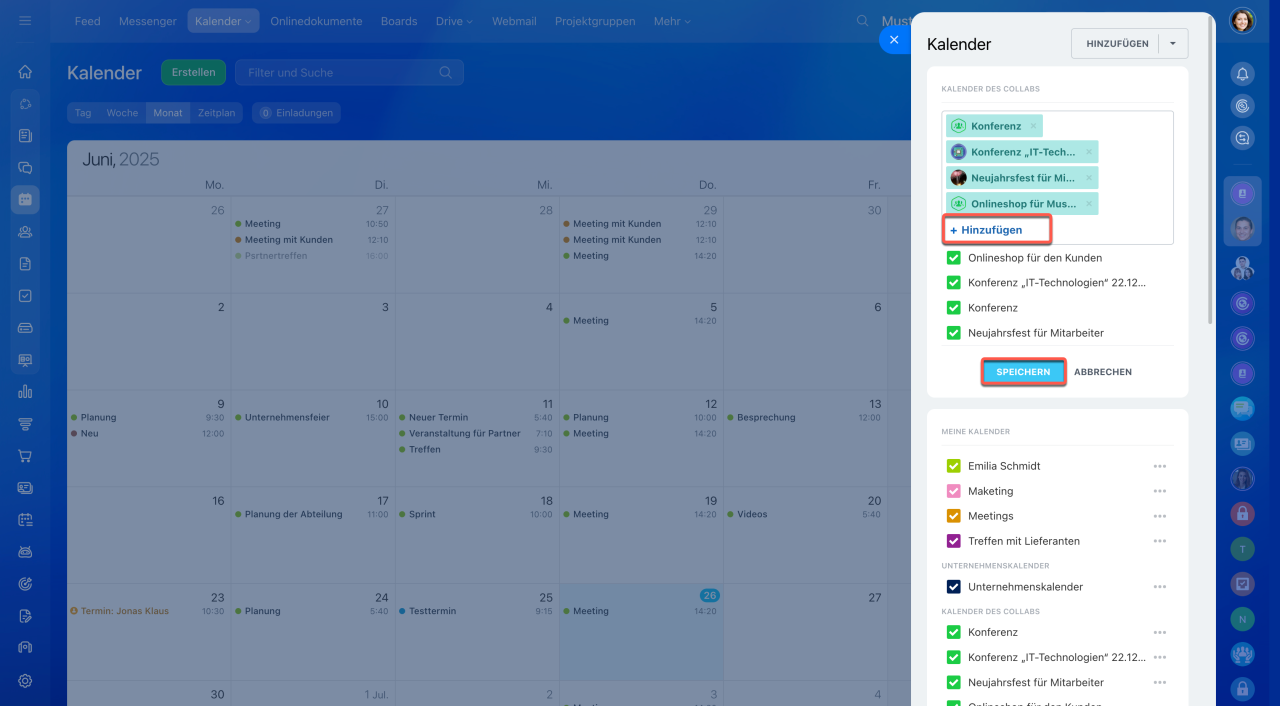
Task: Switch to the Tag view tab
Action: [x=83, y=113]
